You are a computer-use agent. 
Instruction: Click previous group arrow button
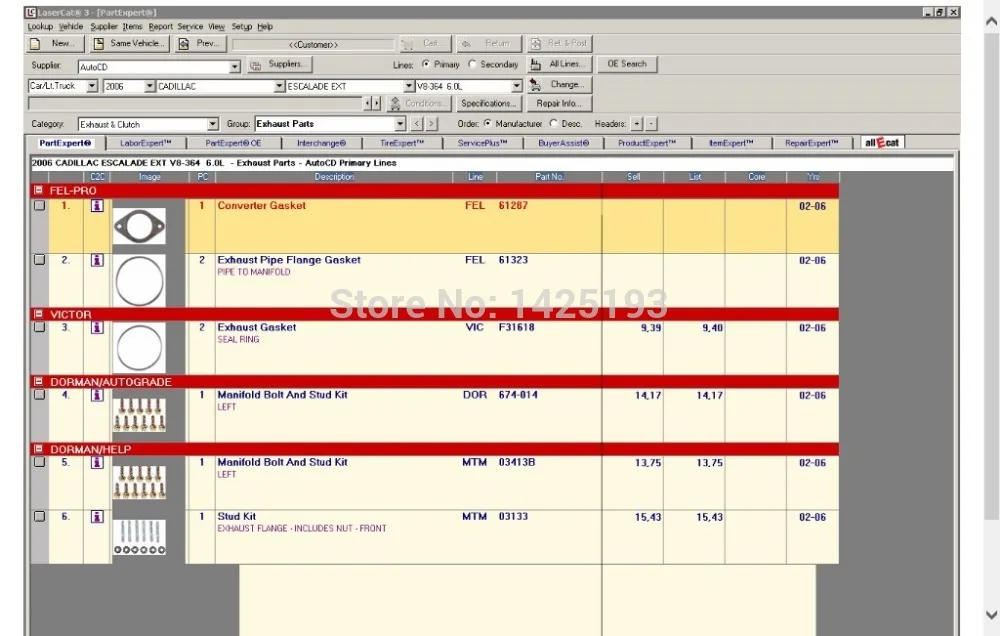point(417,124)
